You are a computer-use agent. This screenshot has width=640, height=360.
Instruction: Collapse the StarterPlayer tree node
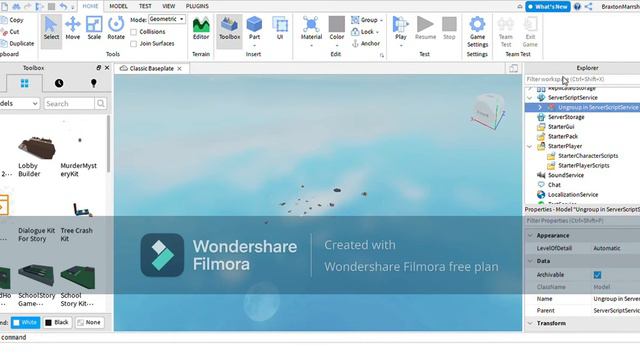[530, 146]
